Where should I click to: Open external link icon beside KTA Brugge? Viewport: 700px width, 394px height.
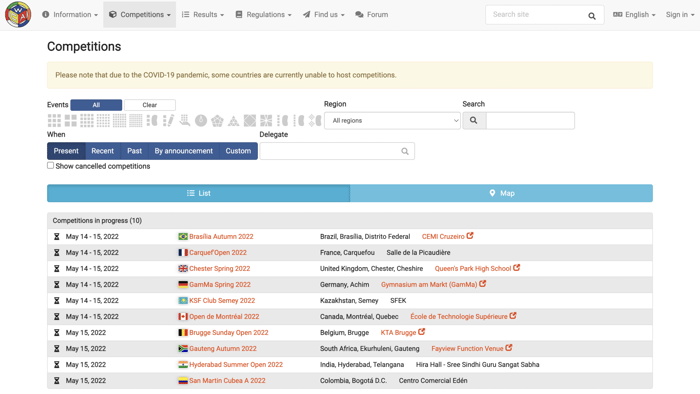pos(421,332)
